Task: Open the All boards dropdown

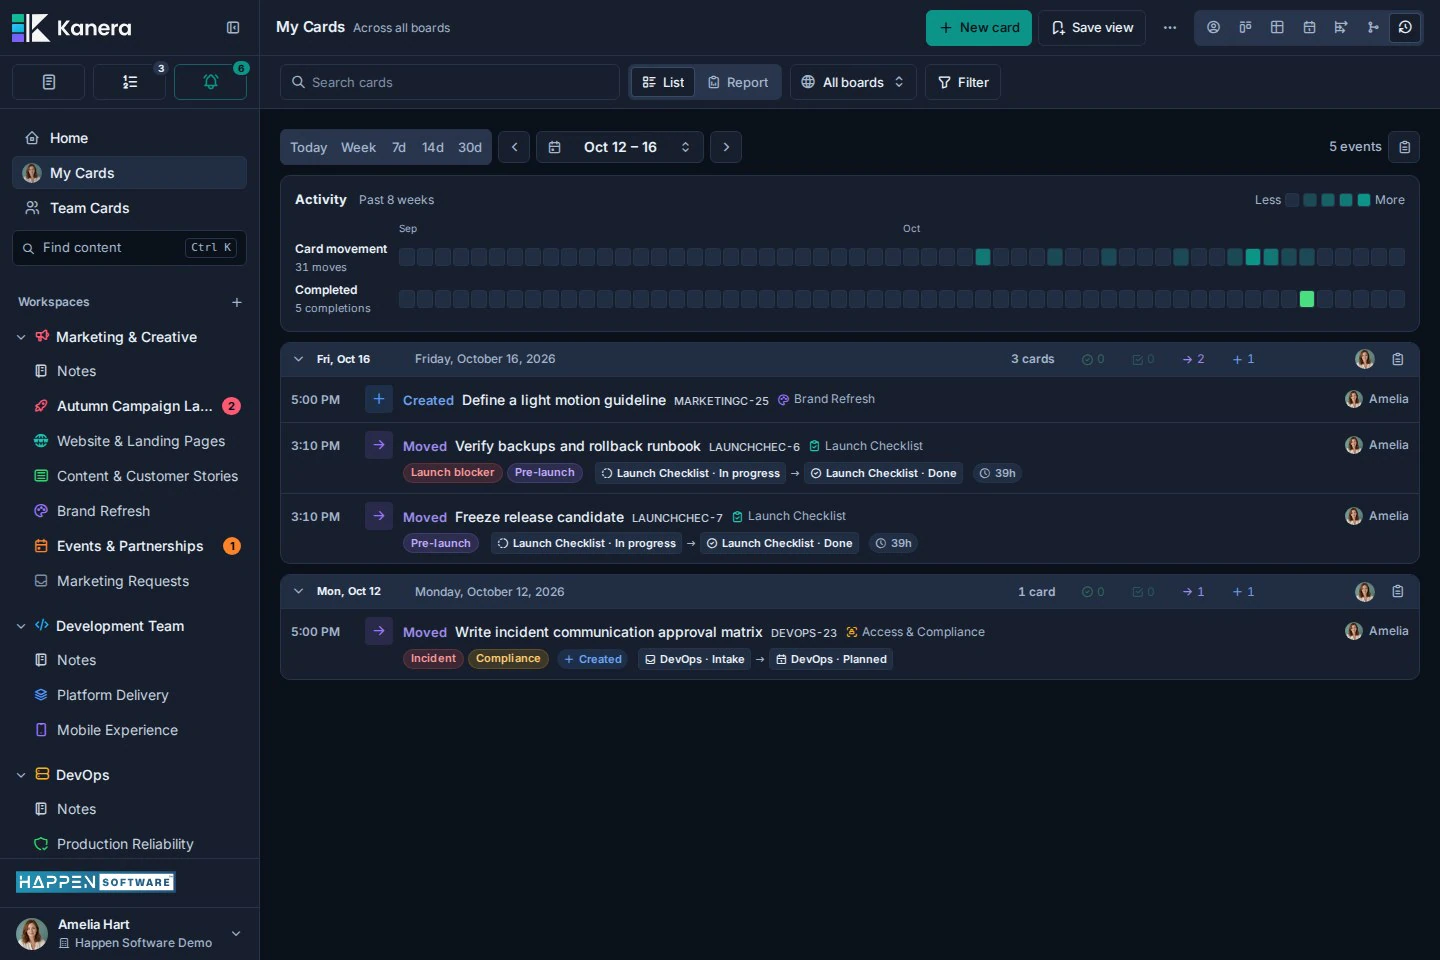Action: [853, 82]
